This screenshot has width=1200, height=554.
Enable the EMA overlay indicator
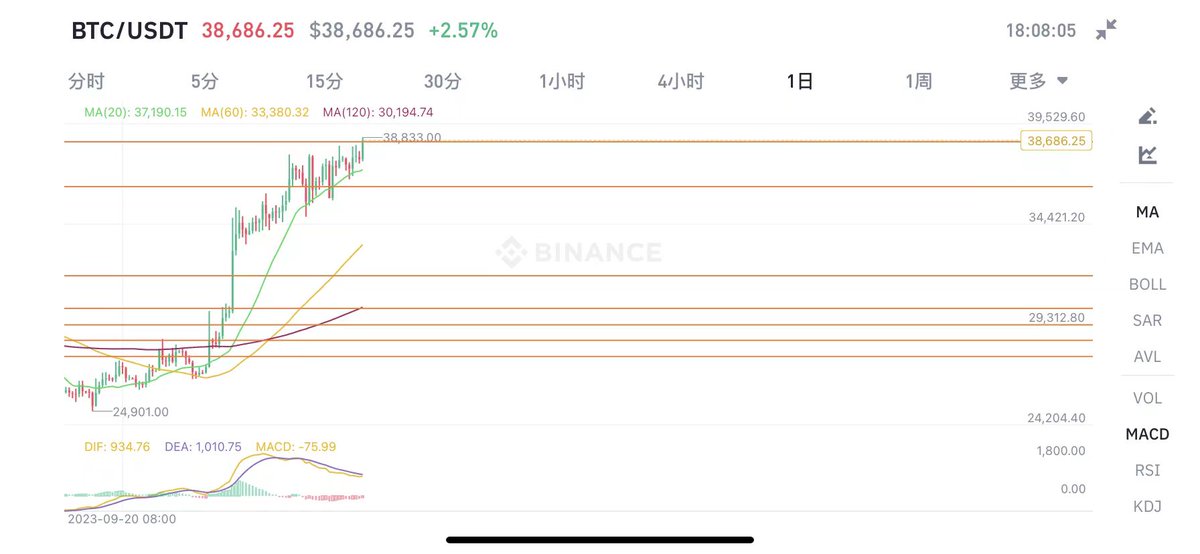pos(1147,248)
